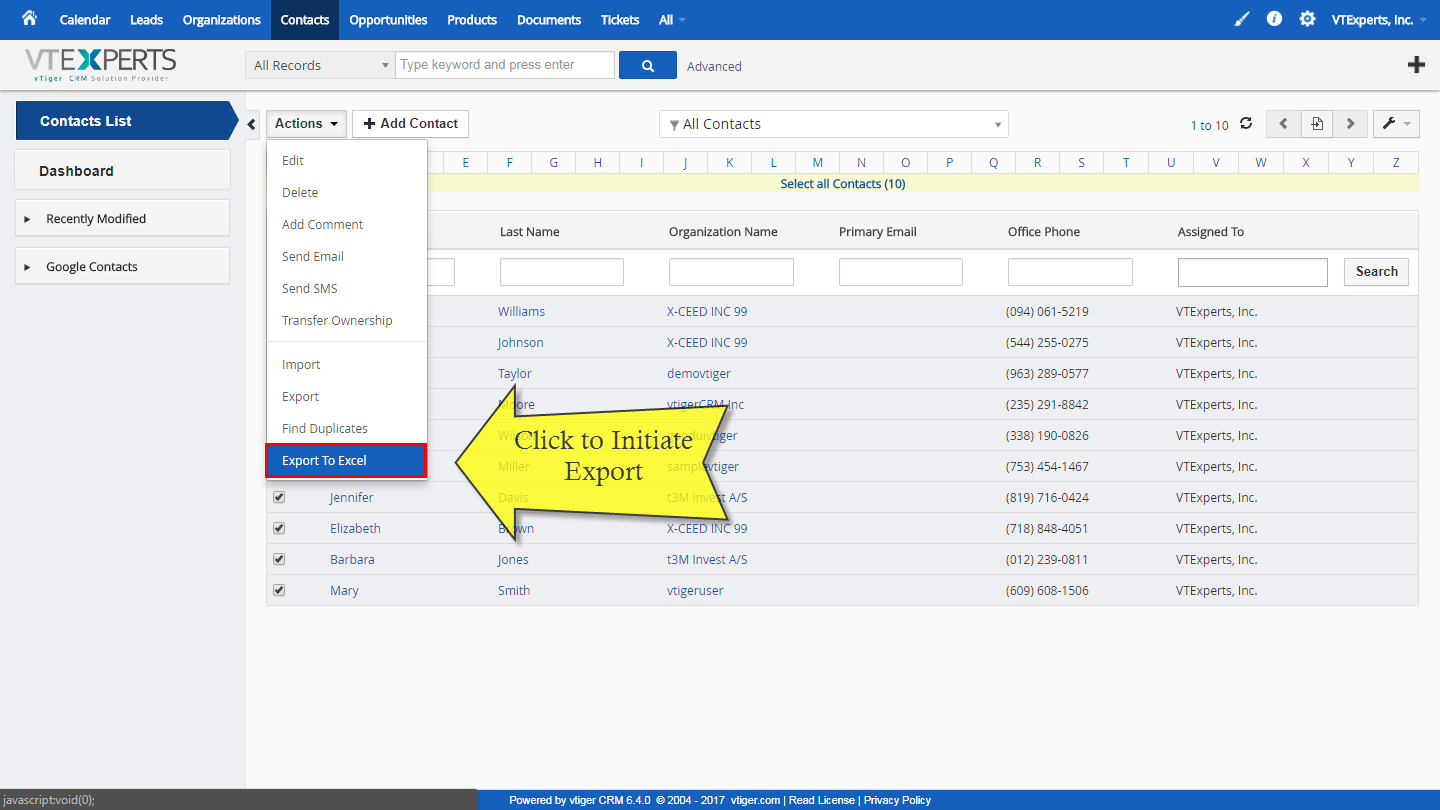
Task: Click Select all Contacts (10) link
Action: [x=843, y=184]
